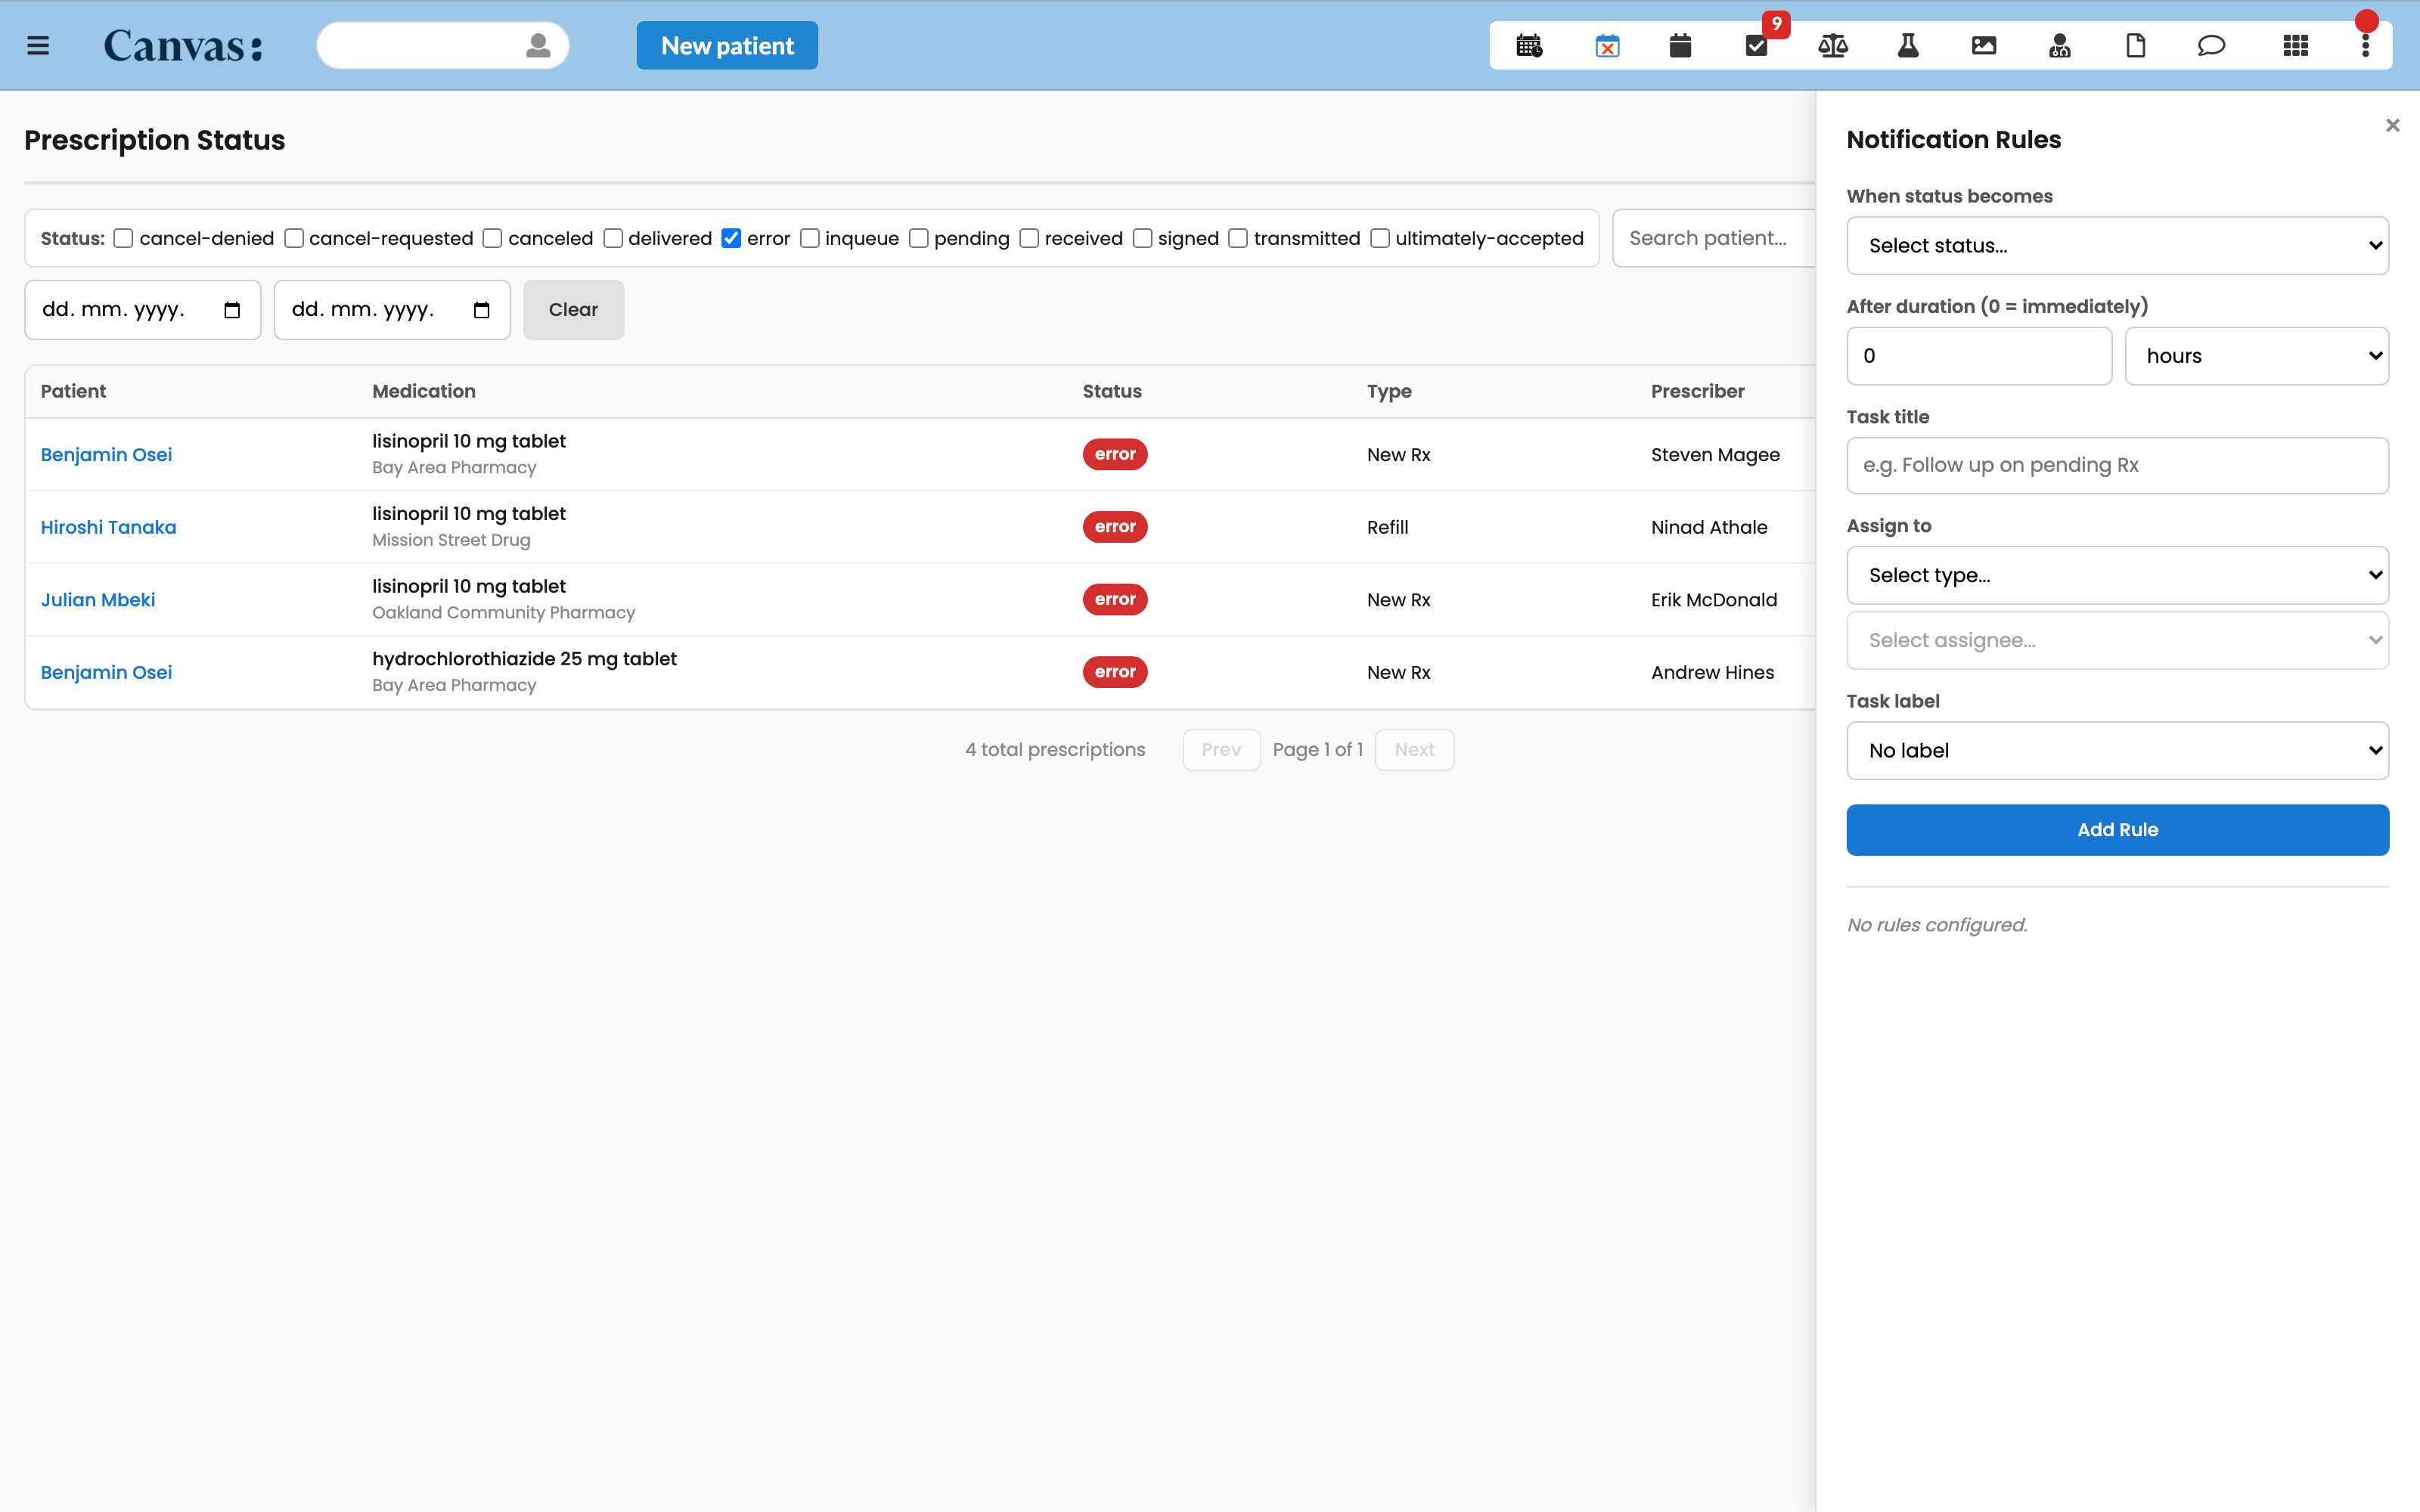
Task: Click the New patient button
Action: 727,46
